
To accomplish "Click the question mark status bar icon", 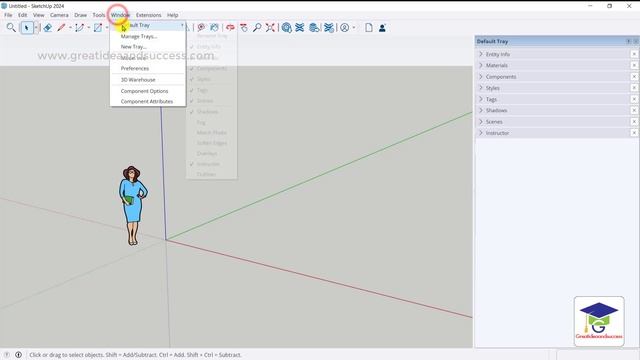I will click(7, 355).
